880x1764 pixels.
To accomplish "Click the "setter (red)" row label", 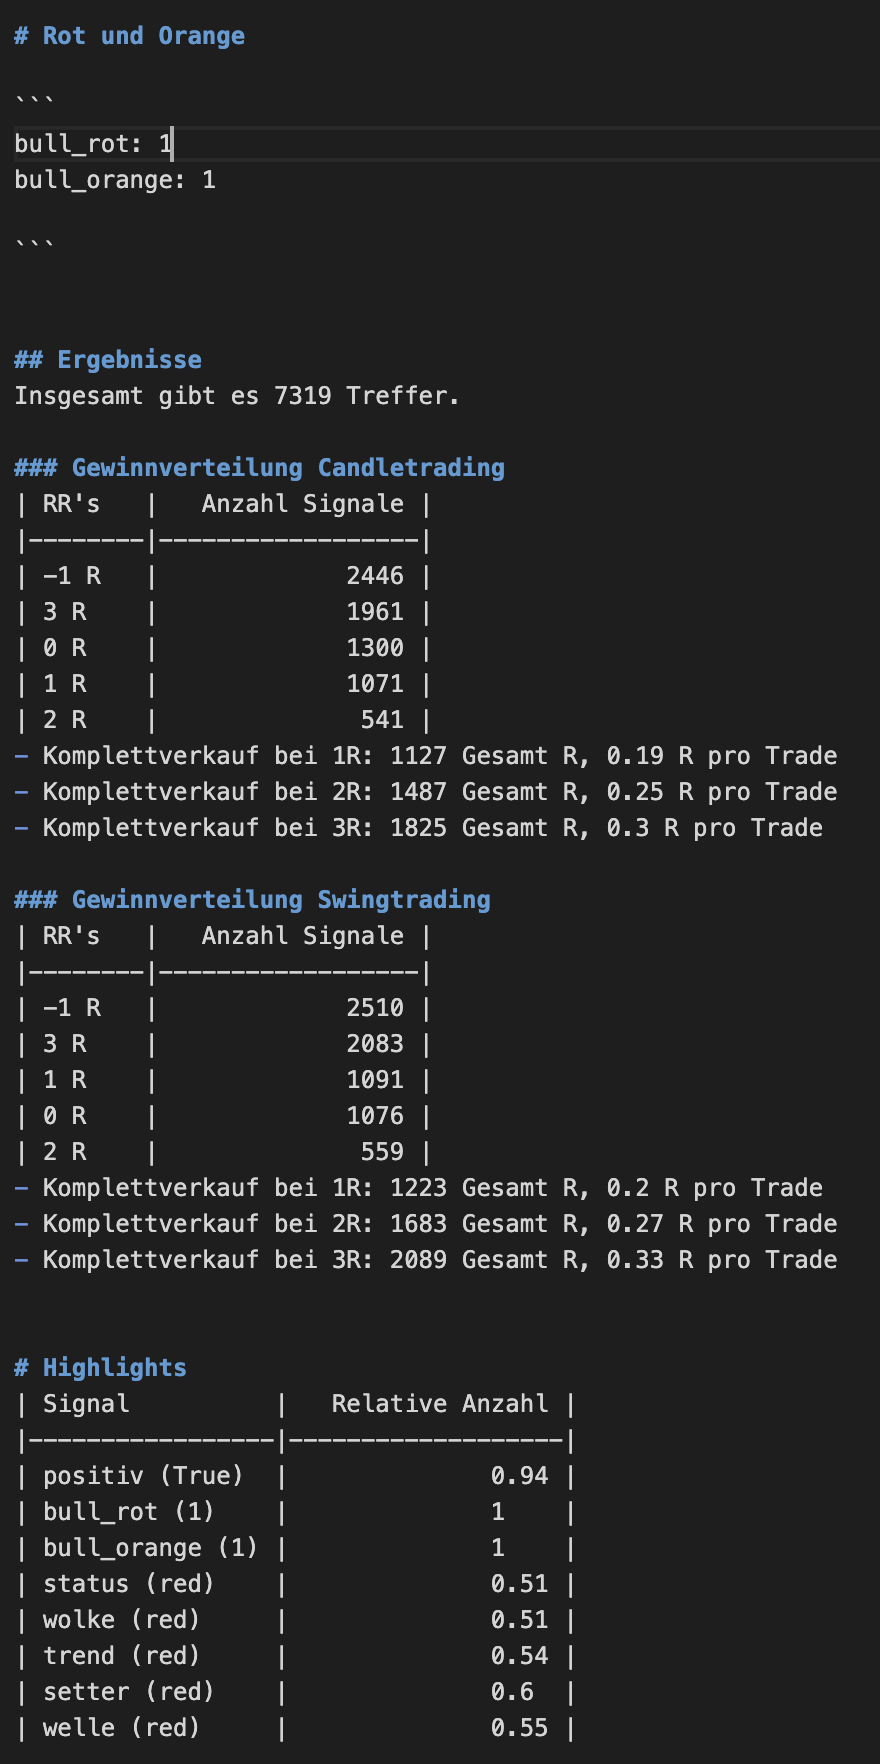I will 128,1692.
